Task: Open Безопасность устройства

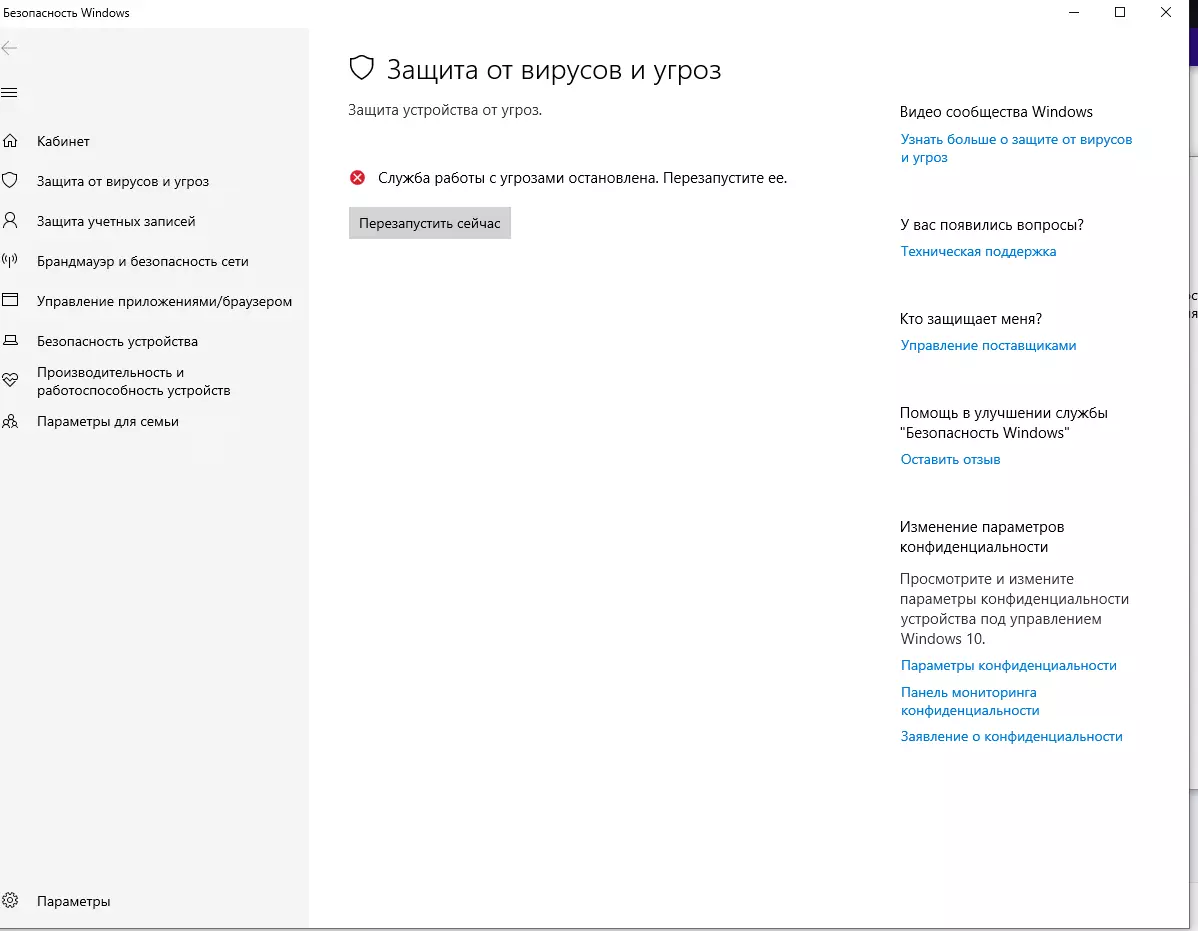Action: pyautogui.click(x=118, y=341)
